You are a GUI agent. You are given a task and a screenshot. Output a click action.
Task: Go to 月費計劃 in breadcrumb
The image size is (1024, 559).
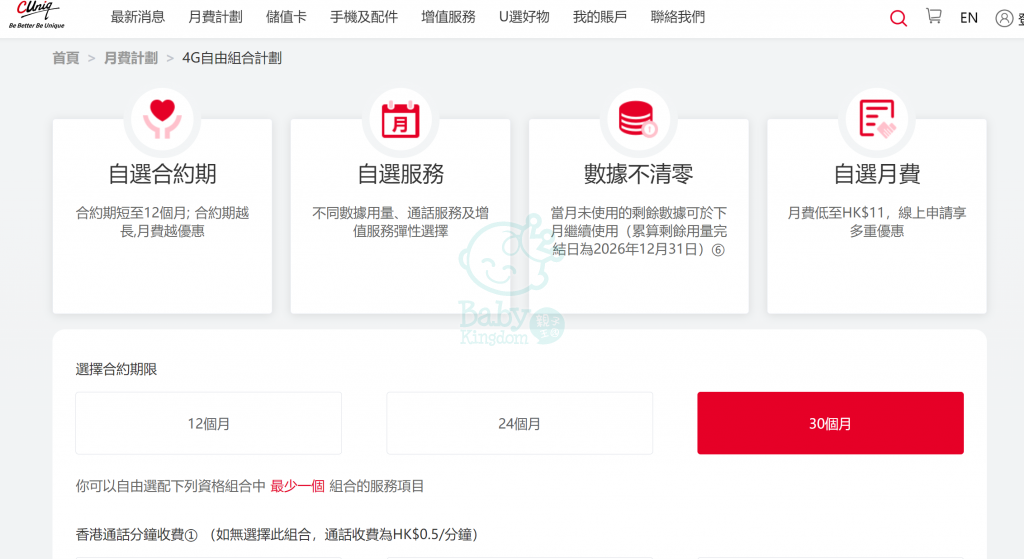[131, 58]
